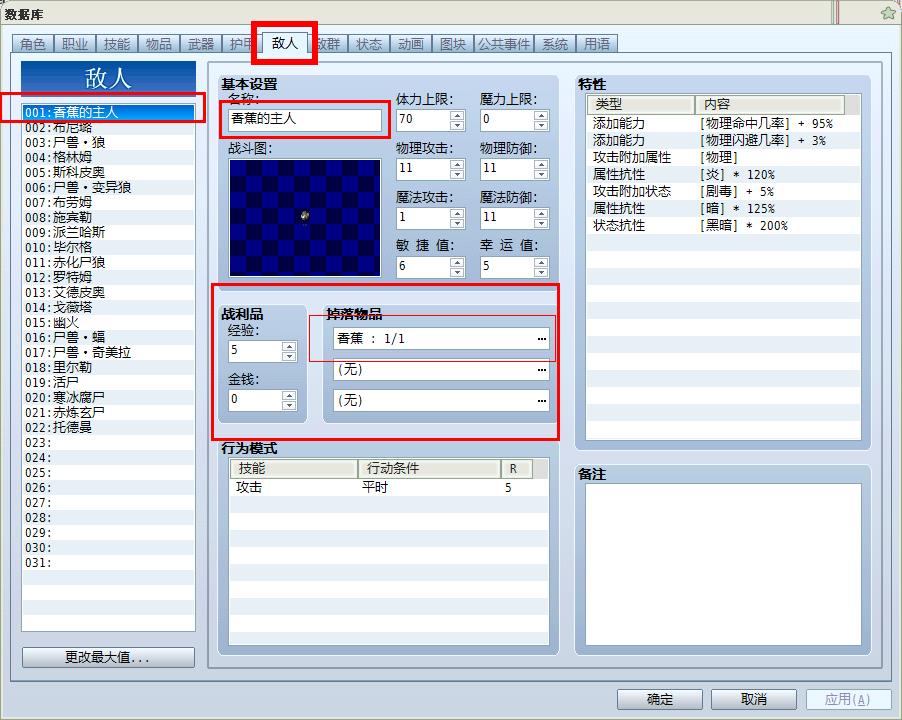The image size is (902, 720).
Task: Select enemy 001:香蕉的主人 in list
Action: 108,112
